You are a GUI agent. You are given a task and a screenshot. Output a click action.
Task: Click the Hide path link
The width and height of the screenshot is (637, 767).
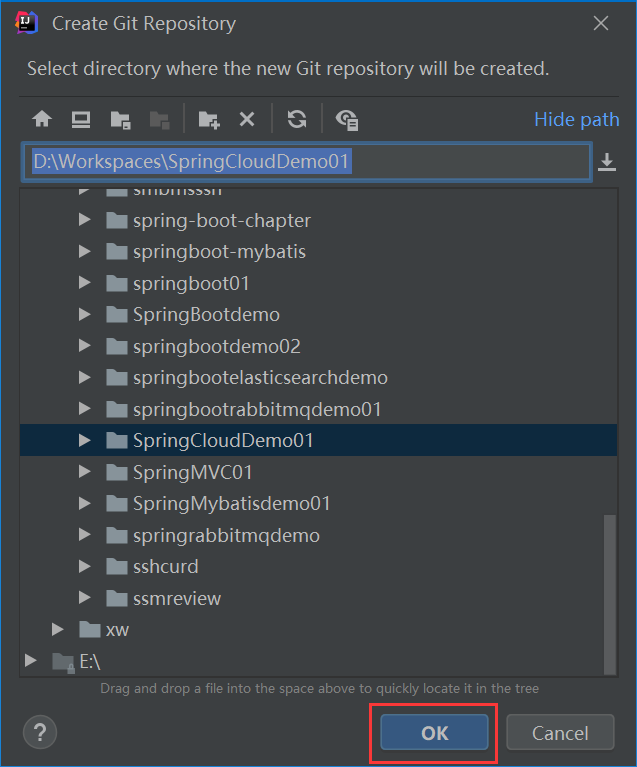pyautogui.click(x=576, y=120)
